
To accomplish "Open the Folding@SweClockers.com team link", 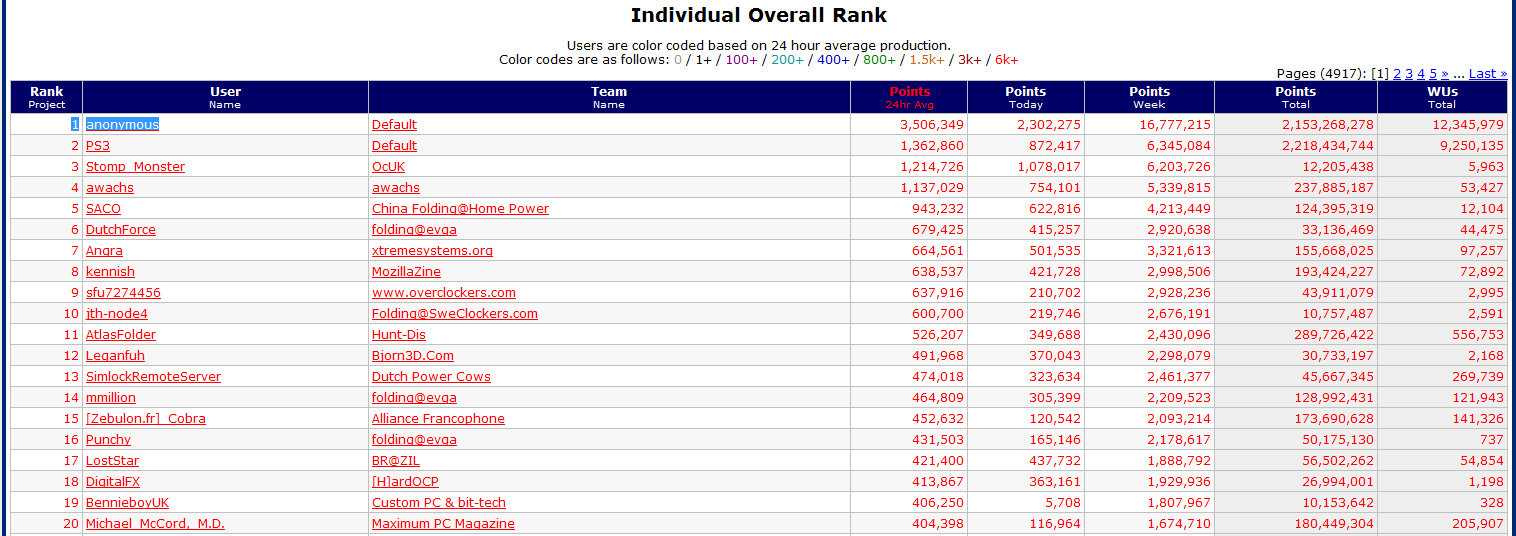I will pos(455,314).
